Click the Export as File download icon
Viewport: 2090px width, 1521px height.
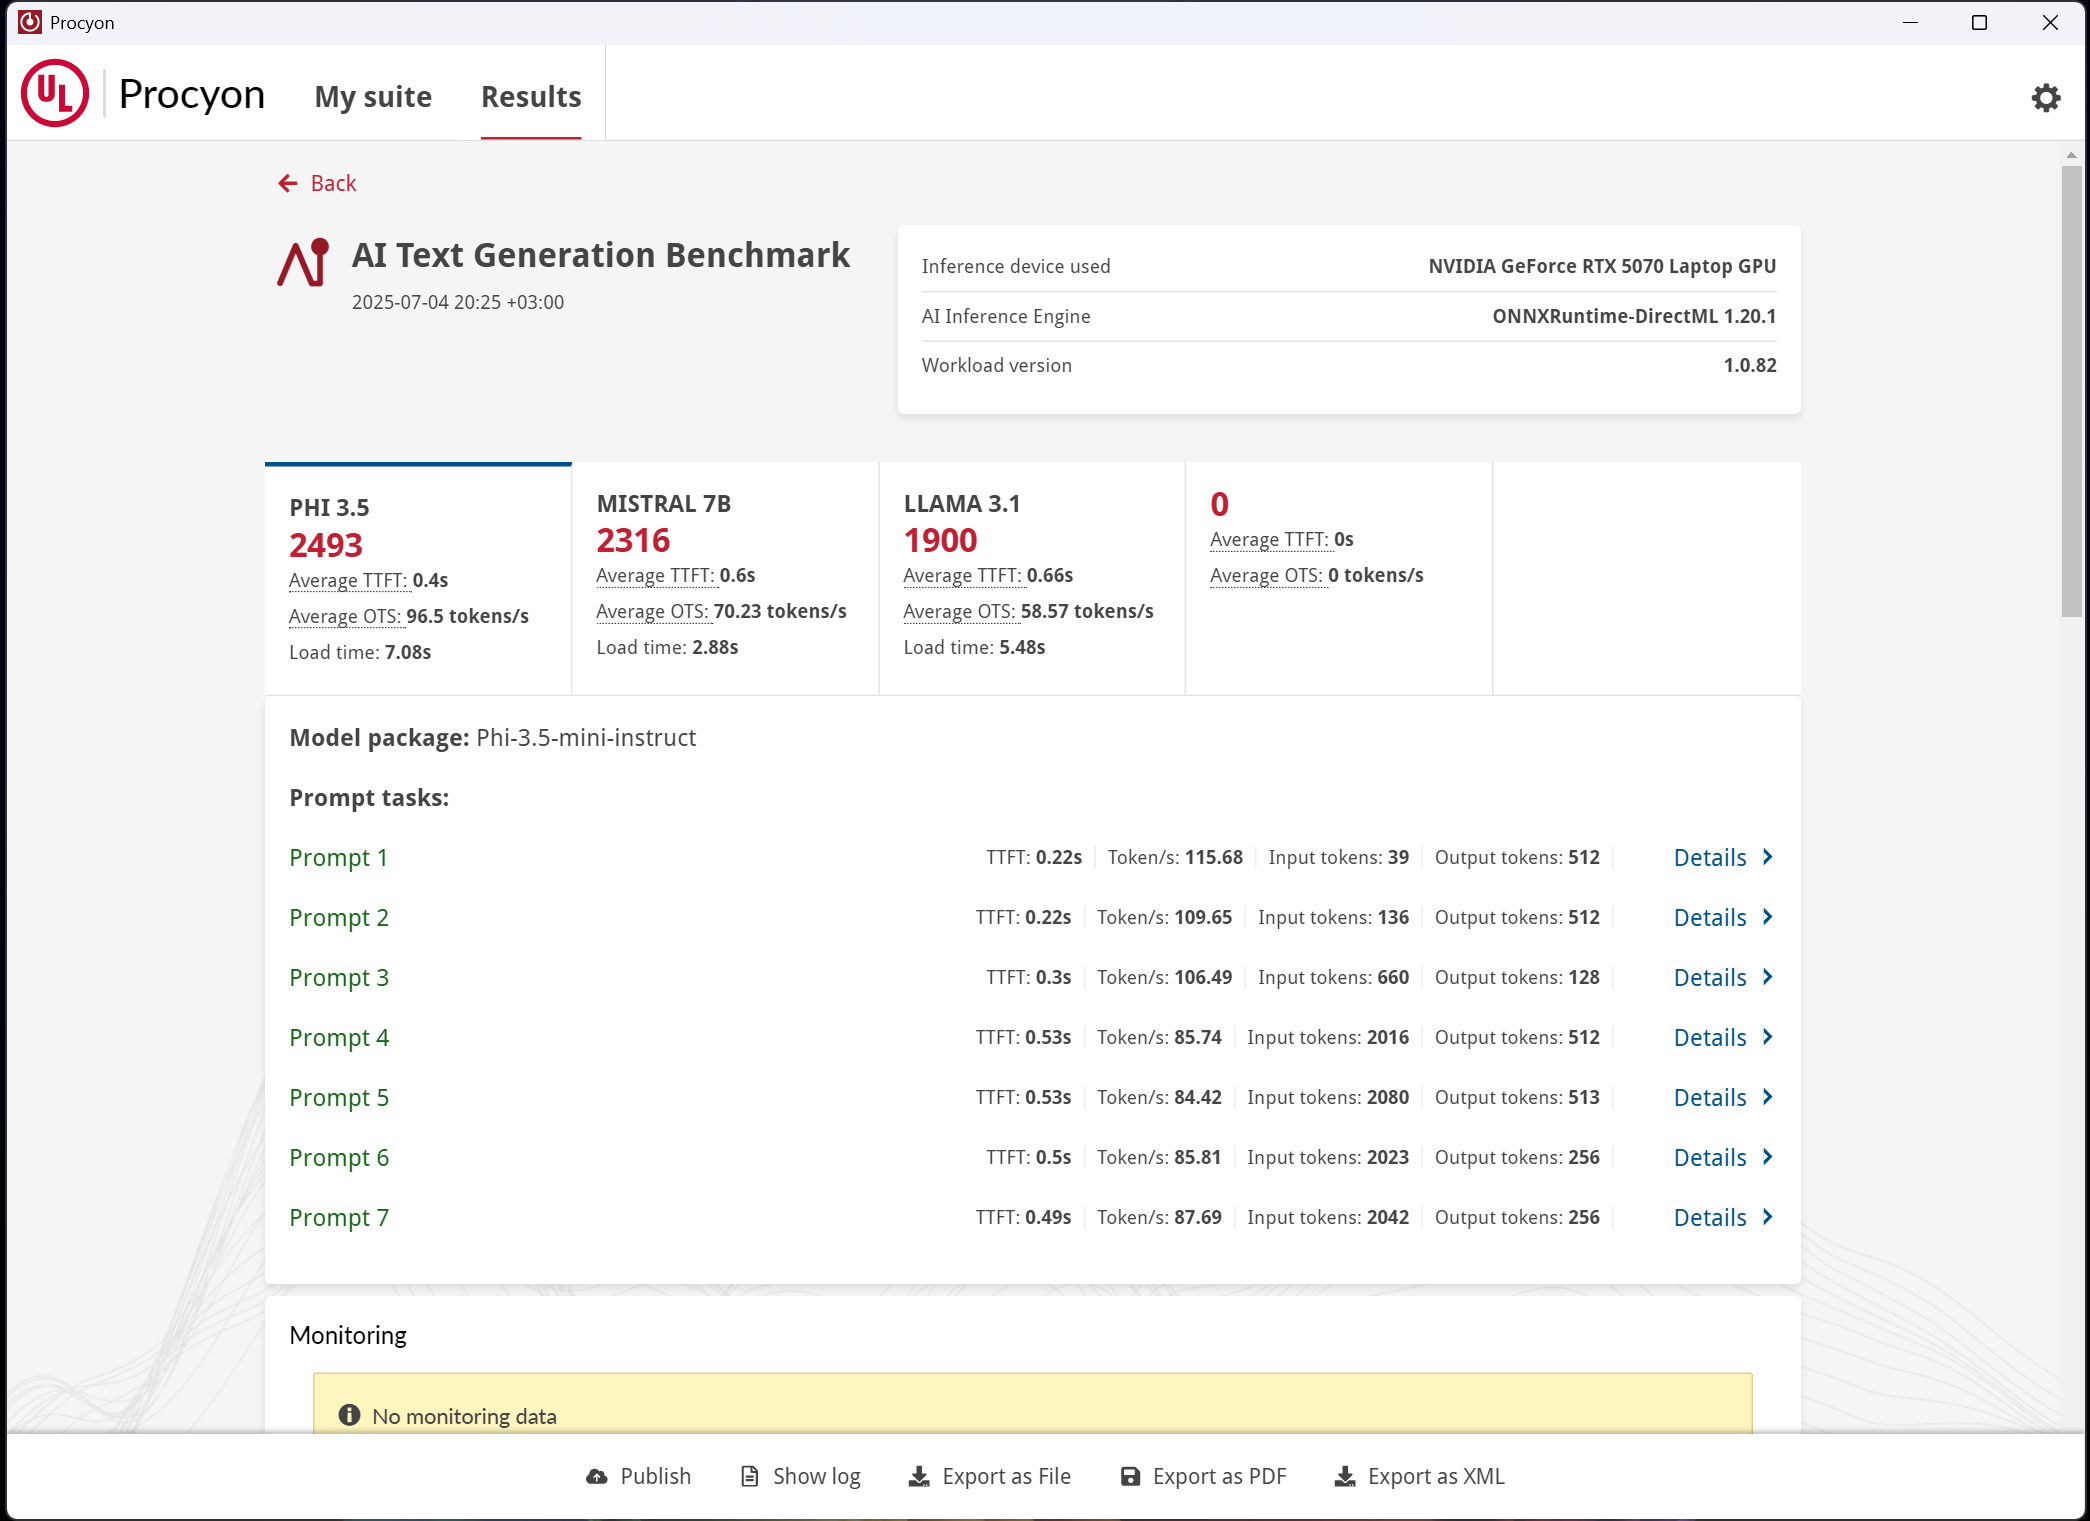(919, 1476)
